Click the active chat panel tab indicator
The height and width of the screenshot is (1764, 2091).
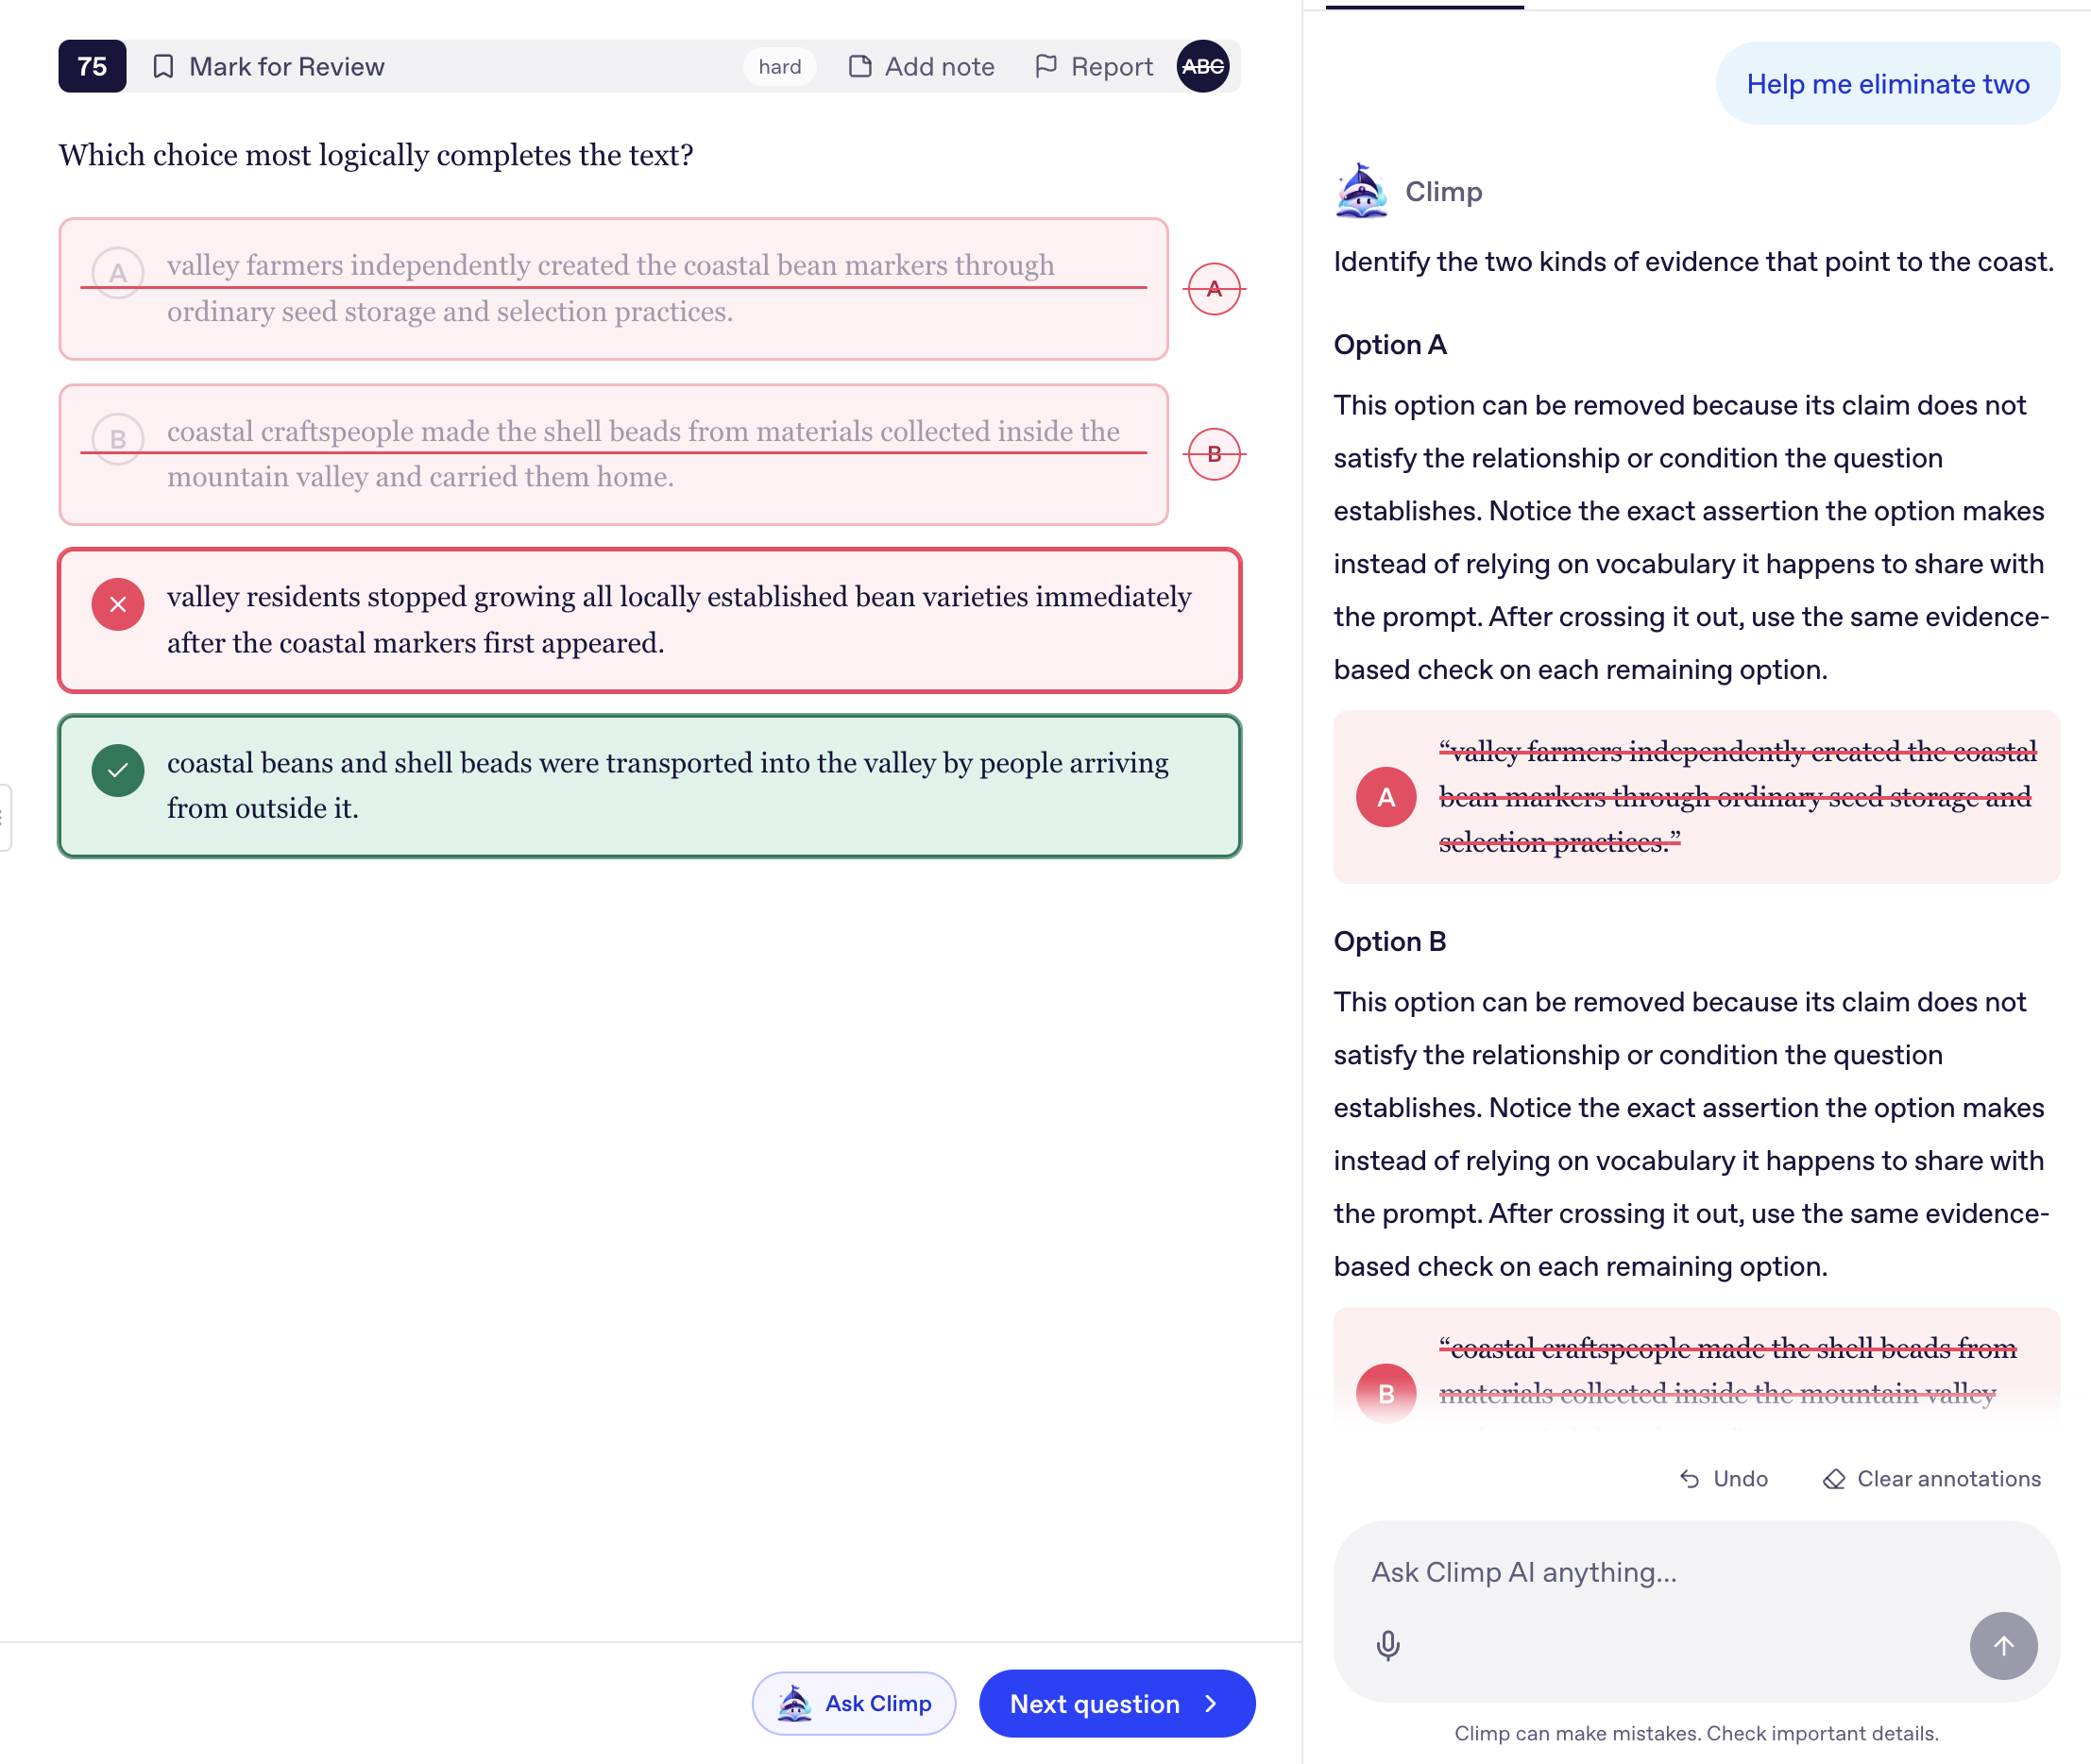[x=1424, y=6]
